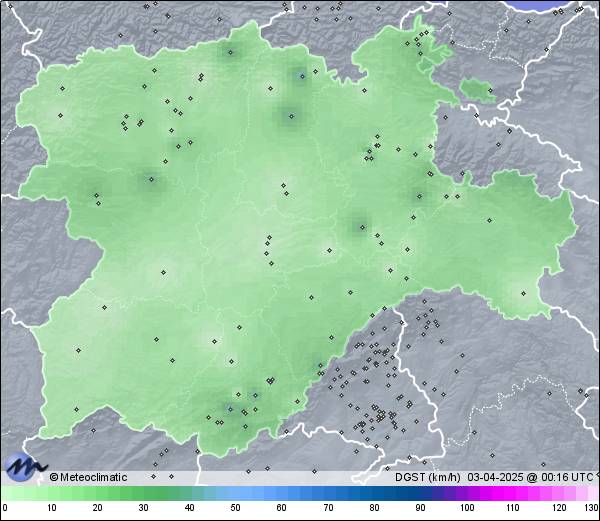Viewport: 600px width, 521px height.
Task: Click the scale label 120
Action: pyautogui.click(x=559, y=508)
